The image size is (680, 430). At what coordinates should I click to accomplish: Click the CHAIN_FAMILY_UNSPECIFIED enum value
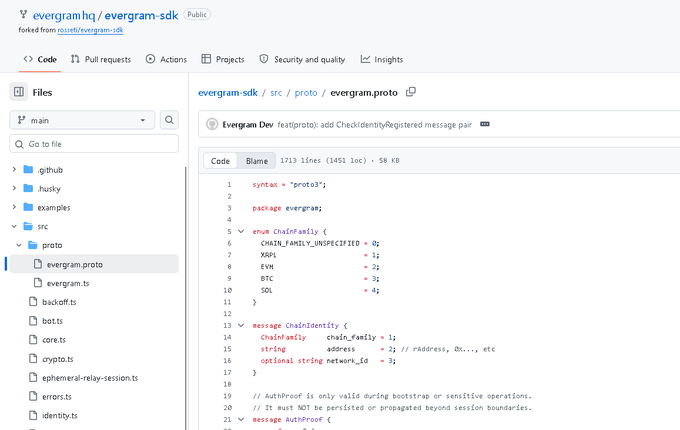[310, 244]
